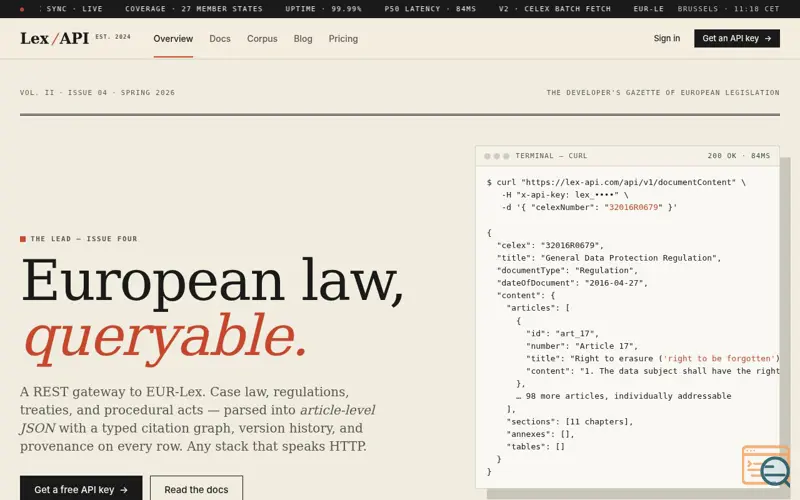Open Read the docs button
Viewport: 800px width, 500px height.
tap(196, 489)
